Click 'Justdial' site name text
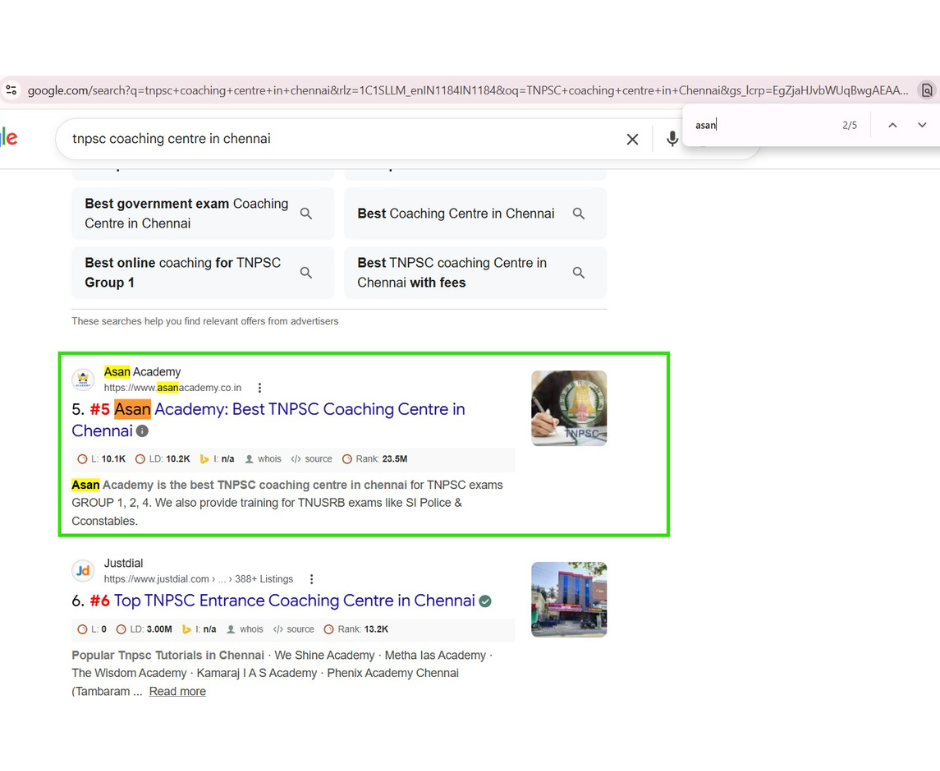The width and height of the screenshot is (940, 771). [x=123, y=563]
